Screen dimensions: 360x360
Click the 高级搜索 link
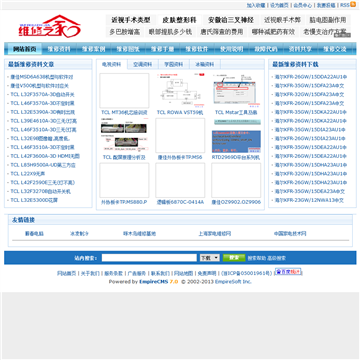pyautogui.click(x=277, y=258)
